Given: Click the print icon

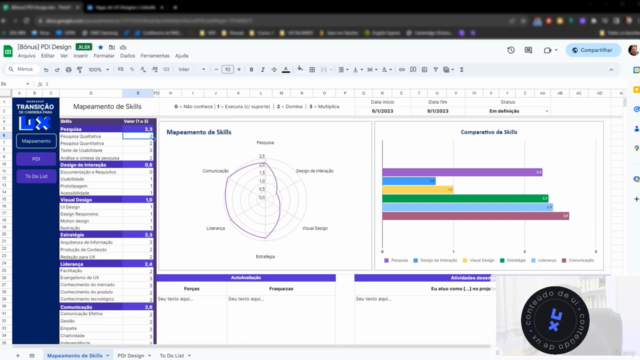Looking at the screenshot, I should point(69,70).
